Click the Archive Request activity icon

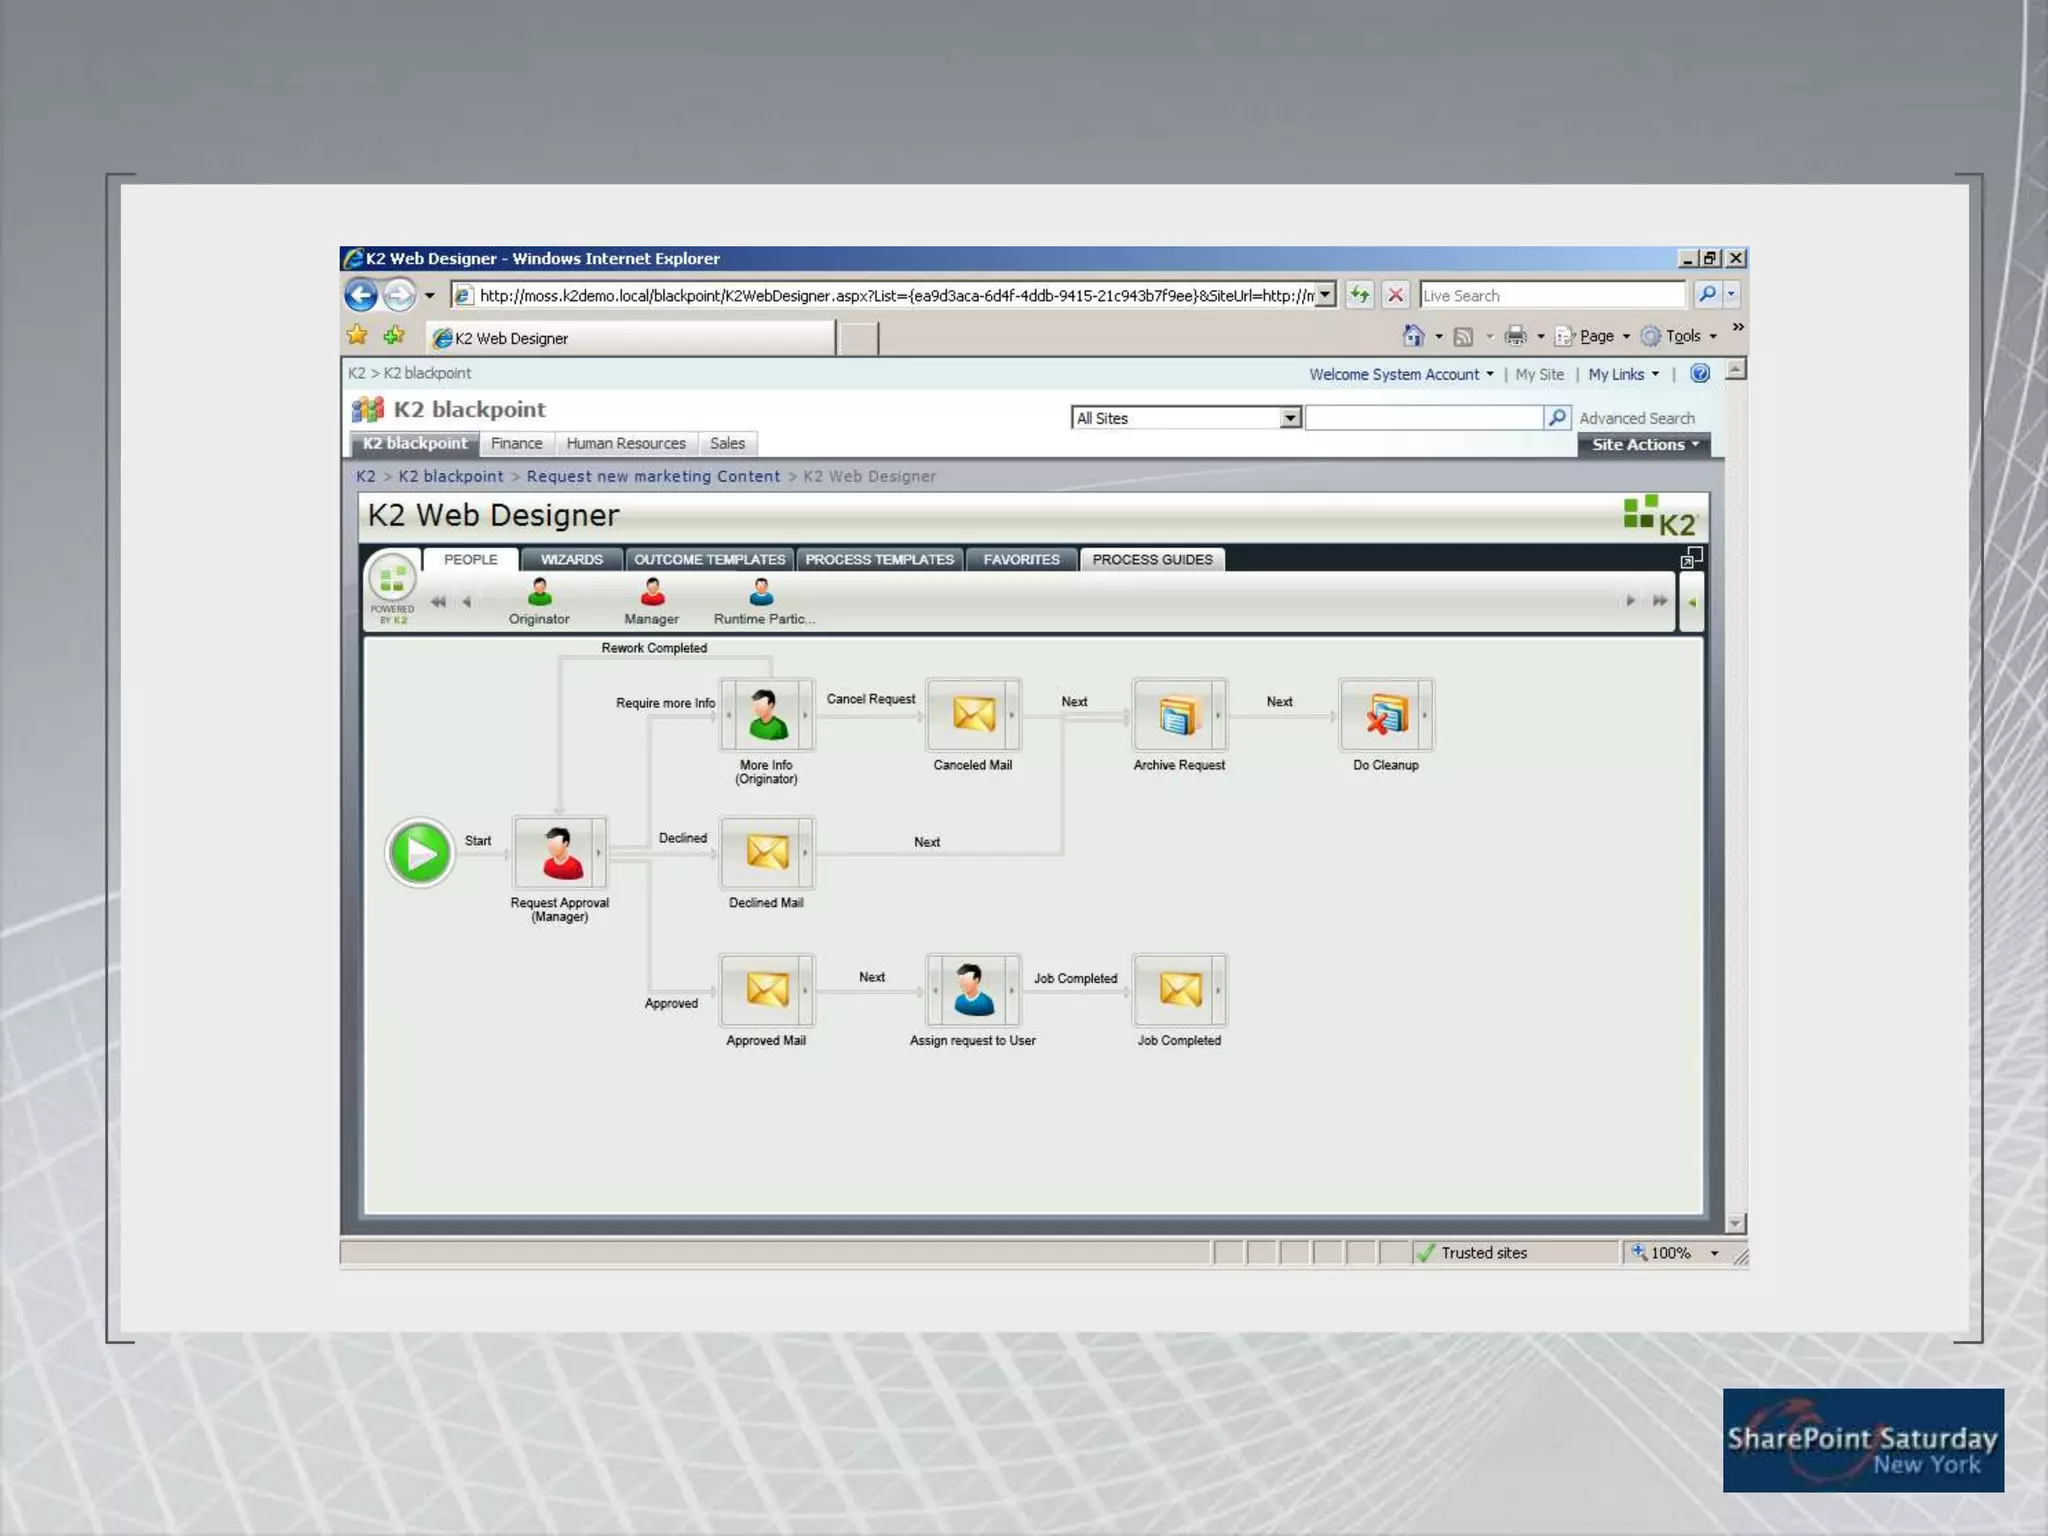(x=1178, y=715)
